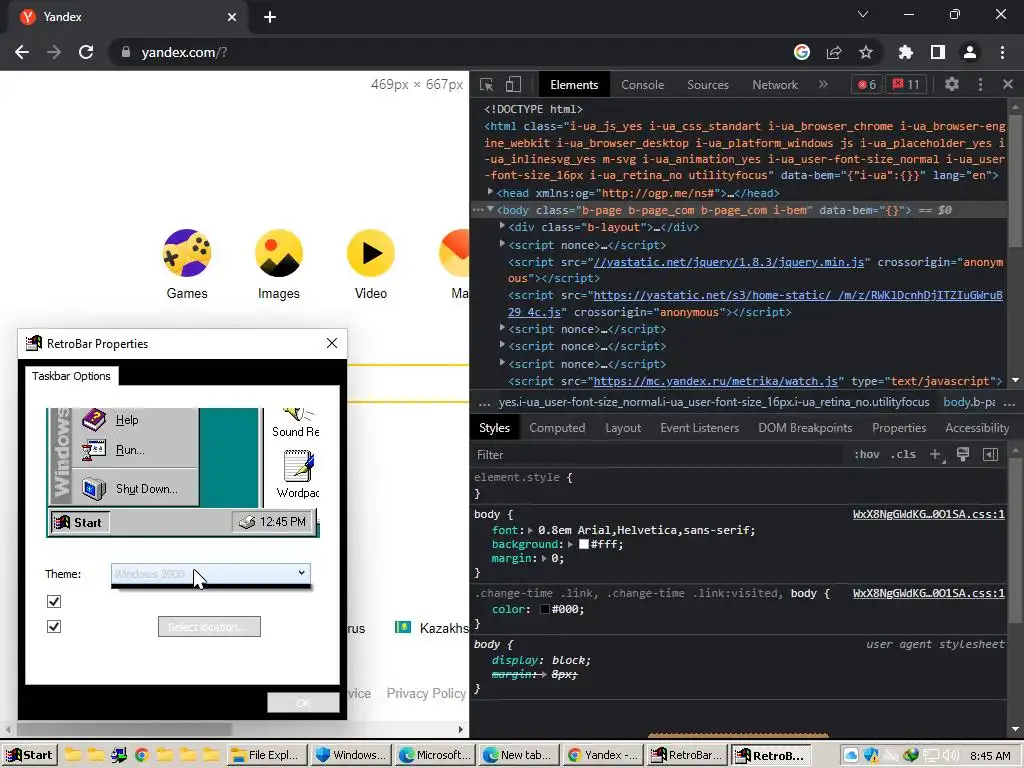Screen dimensions: 1024x768
Task: Click the Privacy Policy link on the Yandex page
Action: (x=426, y=693)
